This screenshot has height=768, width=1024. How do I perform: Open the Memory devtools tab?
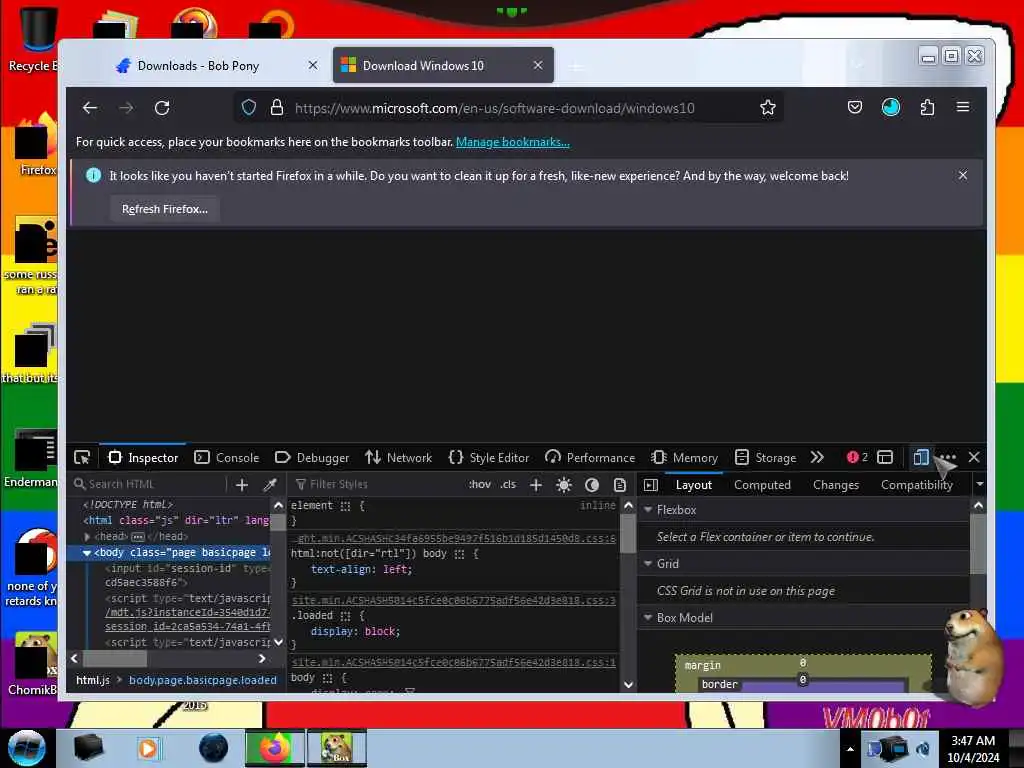point(684,457)
